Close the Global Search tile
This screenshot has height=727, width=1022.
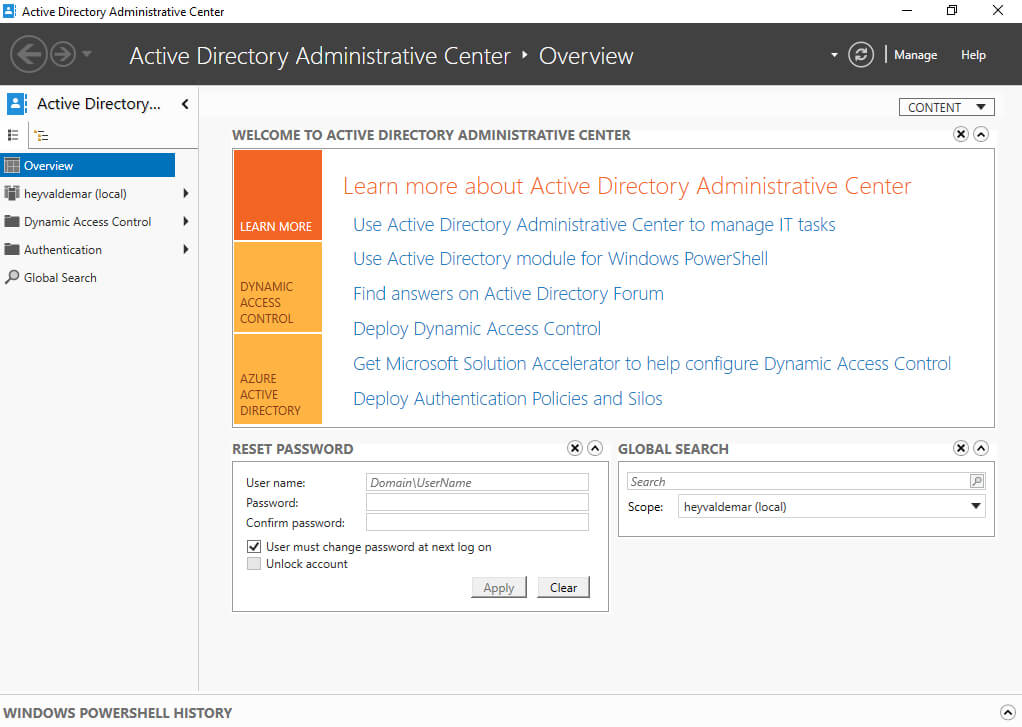[961, 448]
